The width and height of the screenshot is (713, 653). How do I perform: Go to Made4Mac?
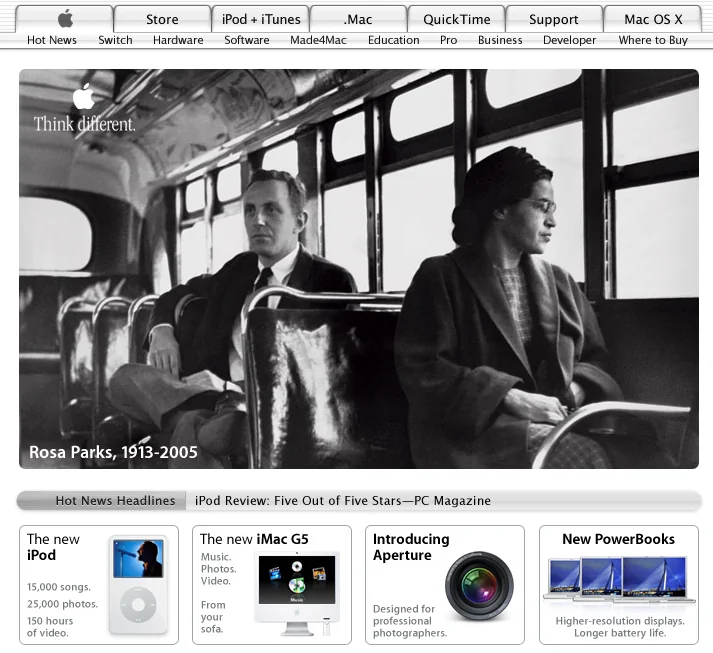click(x=318, y=40)
